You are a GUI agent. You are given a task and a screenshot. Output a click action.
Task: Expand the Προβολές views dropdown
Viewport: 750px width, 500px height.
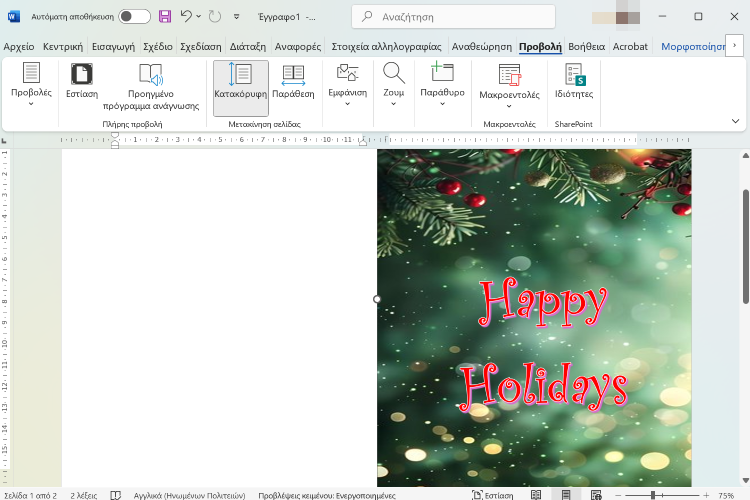pyautogui.click(x=31, y=85)
